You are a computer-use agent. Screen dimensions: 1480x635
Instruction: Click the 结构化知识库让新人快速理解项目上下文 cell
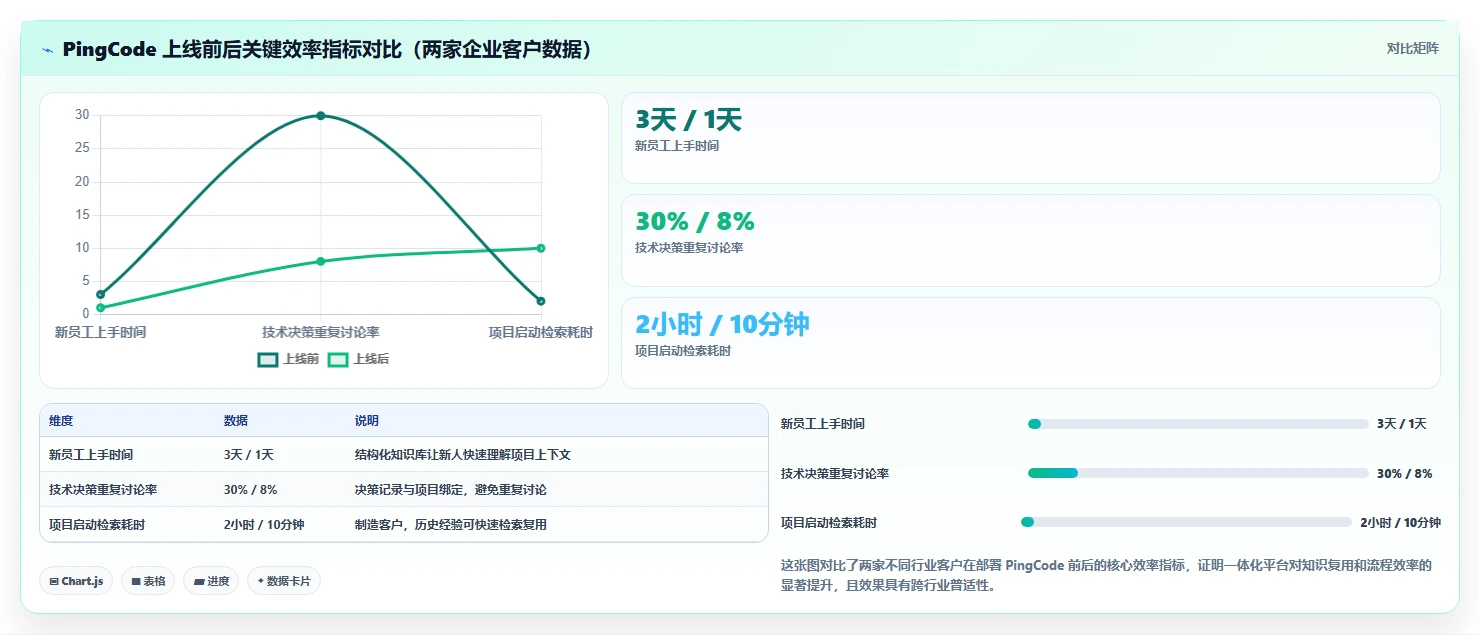tap(463, 455)
